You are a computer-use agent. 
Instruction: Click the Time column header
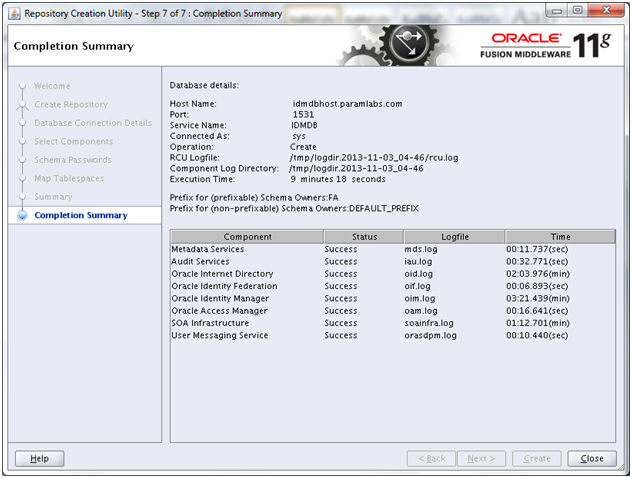(560, 237)
